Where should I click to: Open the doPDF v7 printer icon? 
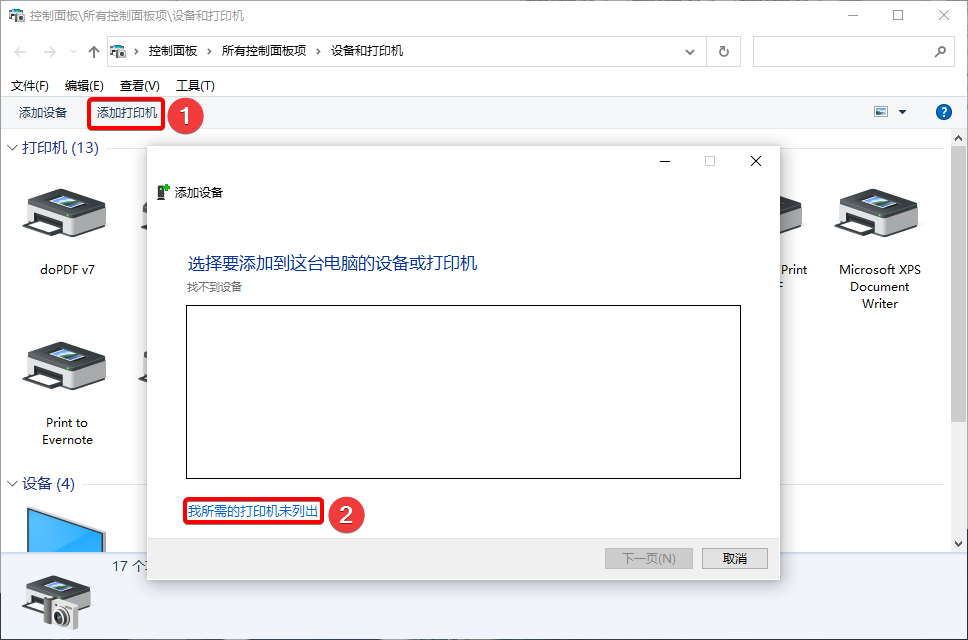[x=65, y=213]
